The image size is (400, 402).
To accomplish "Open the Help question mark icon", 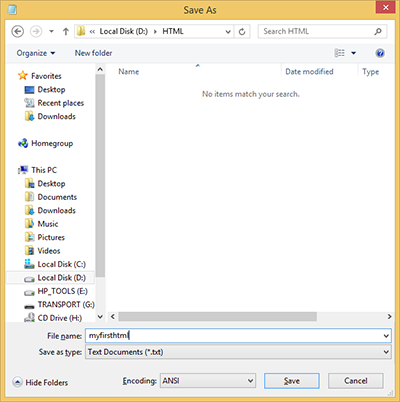I will coord(380,53).
